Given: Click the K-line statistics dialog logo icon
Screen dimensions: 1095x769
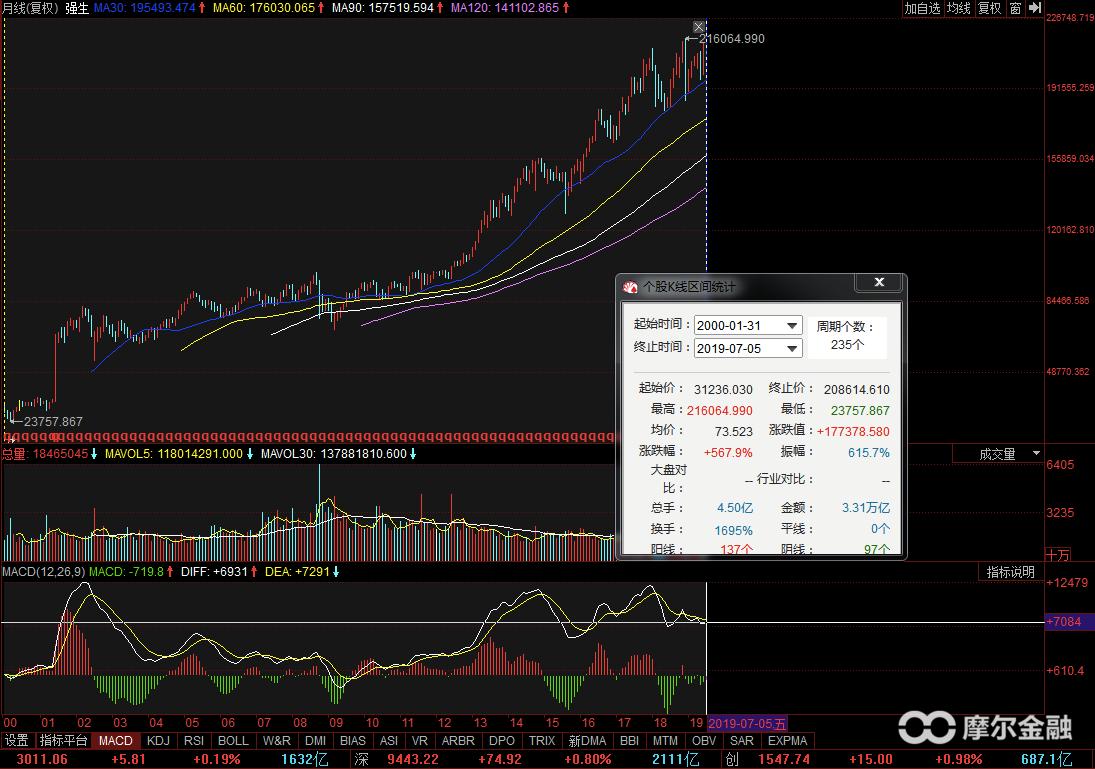Looking at the screenshot, I should point(630,287).
